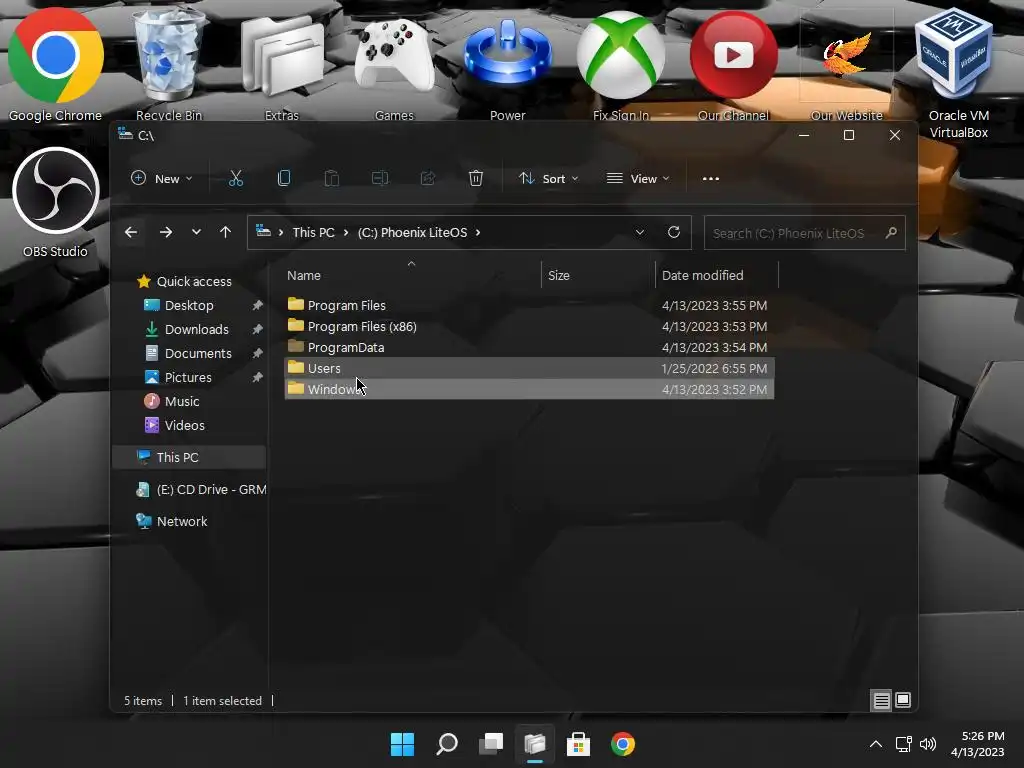Select This PC in navigation pane
The image size is (1024, 768).
(189, 457)
